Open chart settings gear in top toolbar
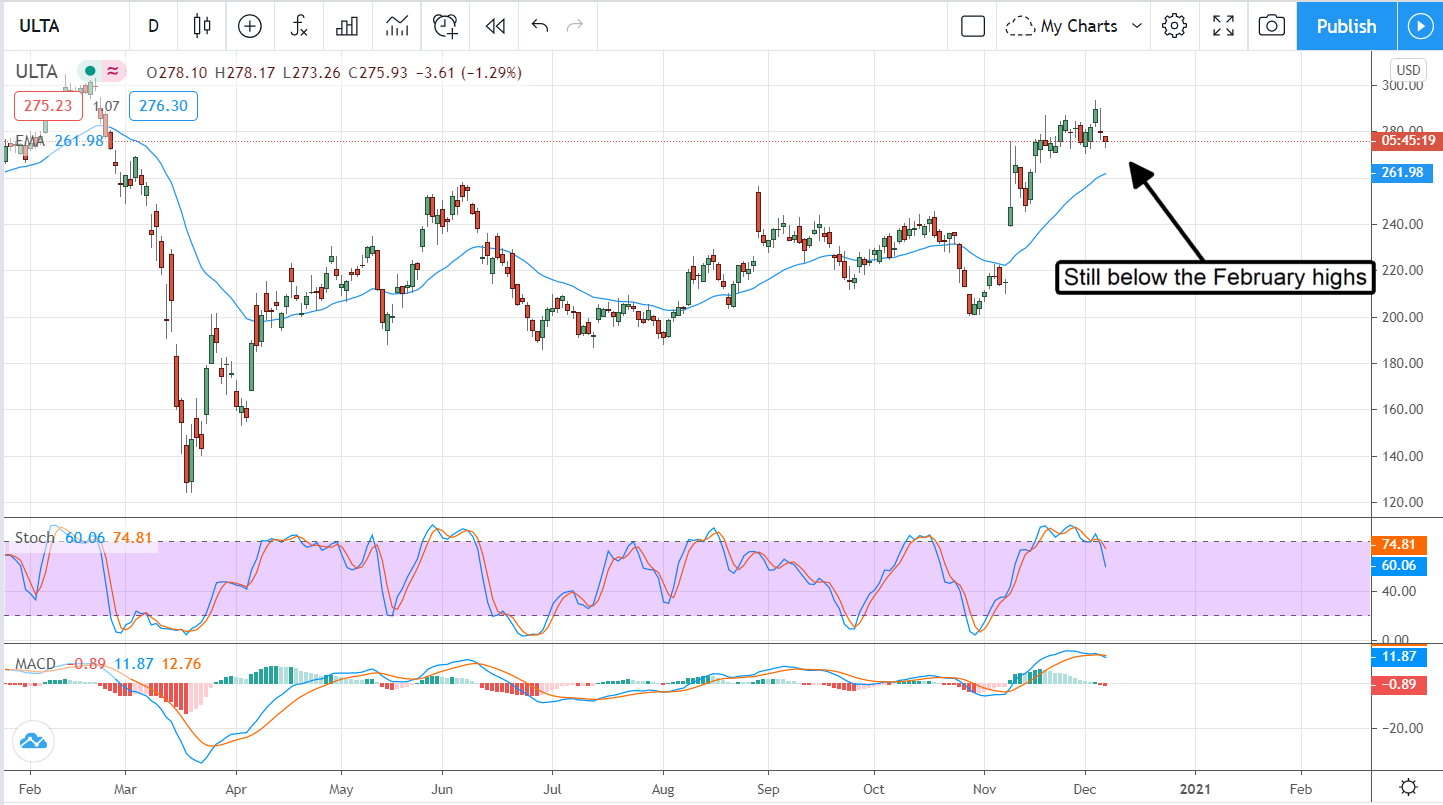This screenshot has height=805, width=1443. point(1174,26)
